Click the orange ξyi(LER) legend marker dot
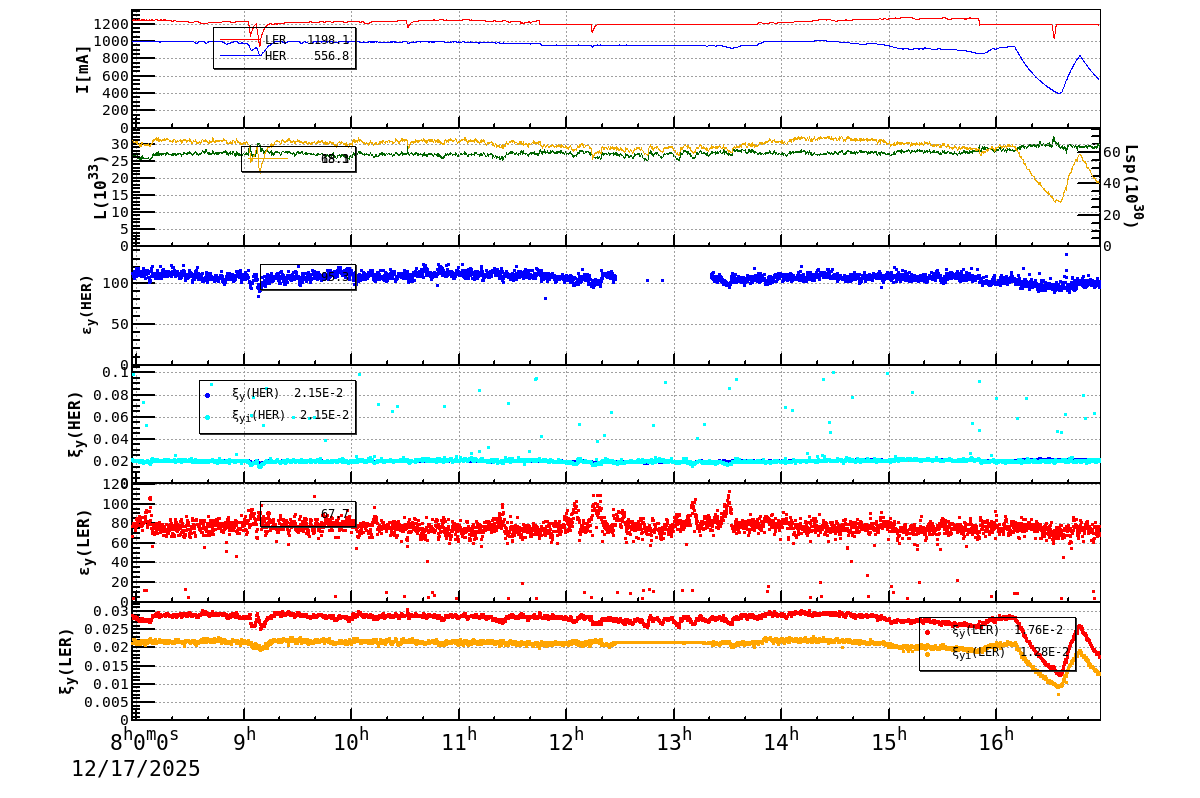This screenshot has height=798, width=1200. point(928,653)
